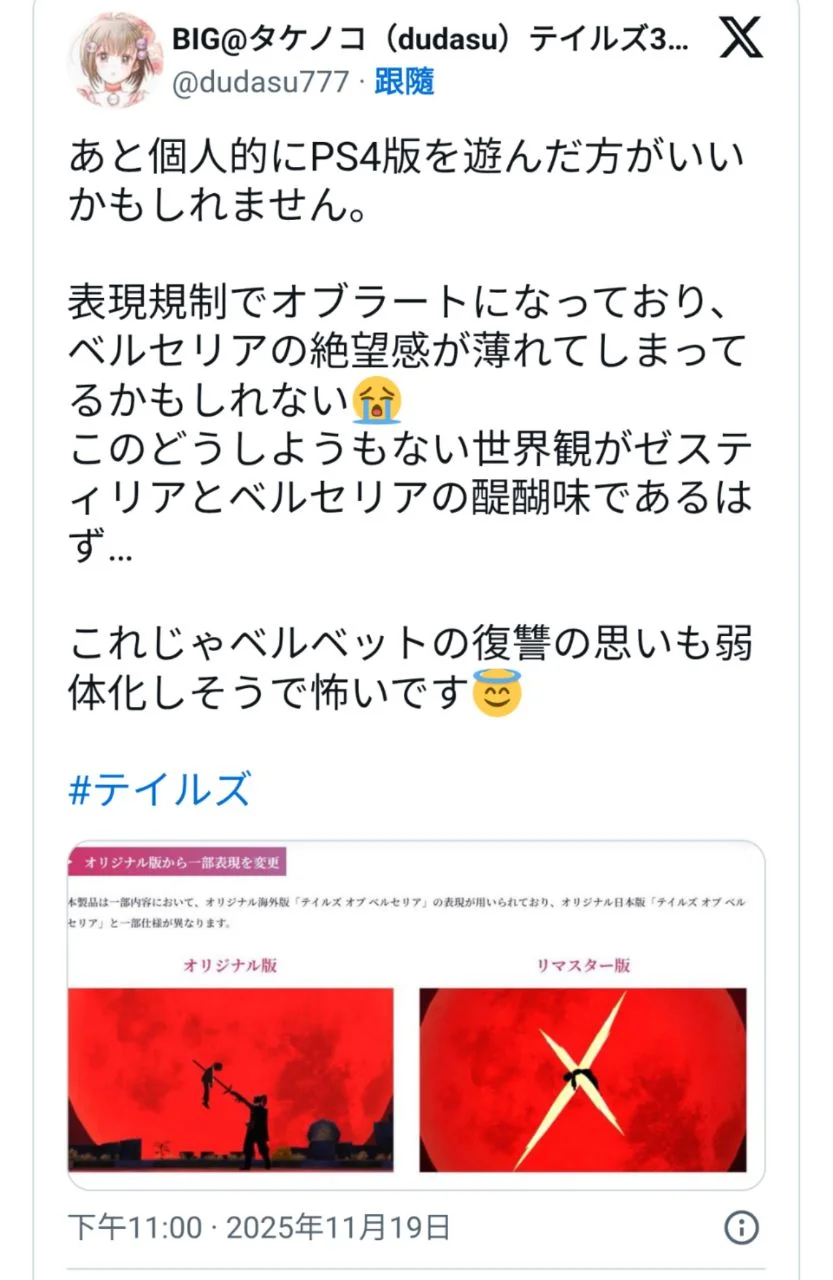Open the #テイルズ hashtag
This screenshot has width=833, height=1280.
[159, 790]
